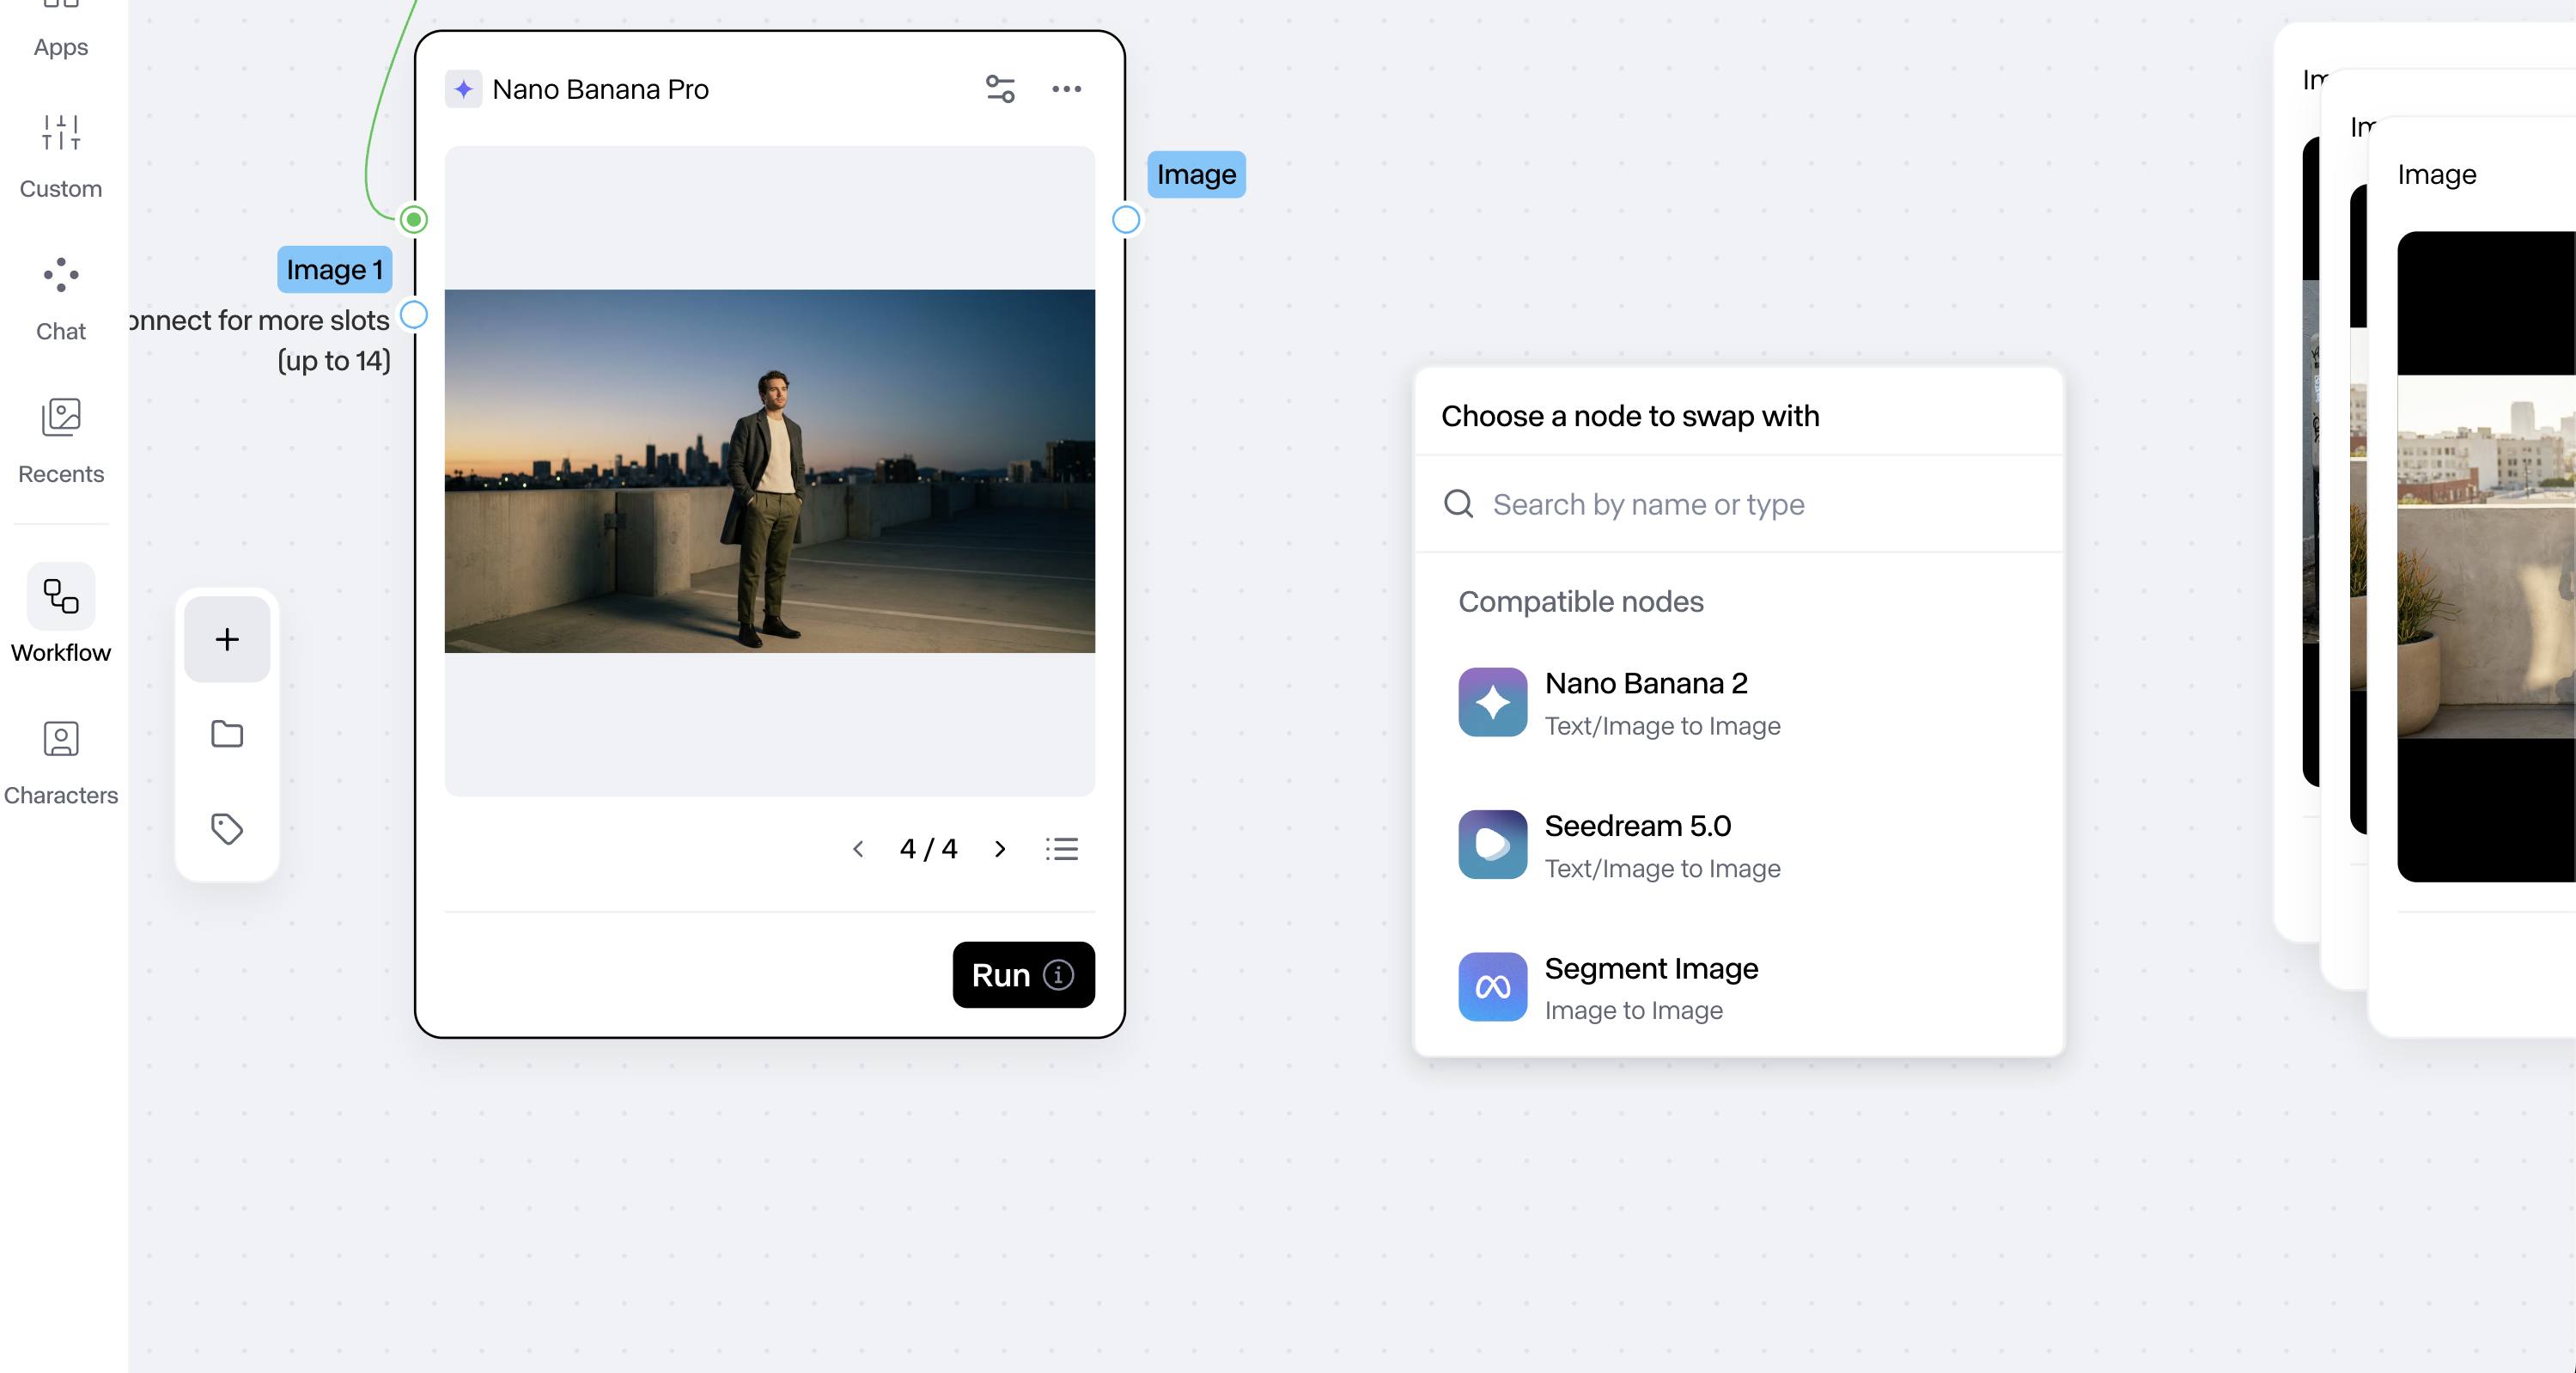Select the Workflow sidebar item
Screen dimensions: 2576x1373
click(x=61, y=613)
